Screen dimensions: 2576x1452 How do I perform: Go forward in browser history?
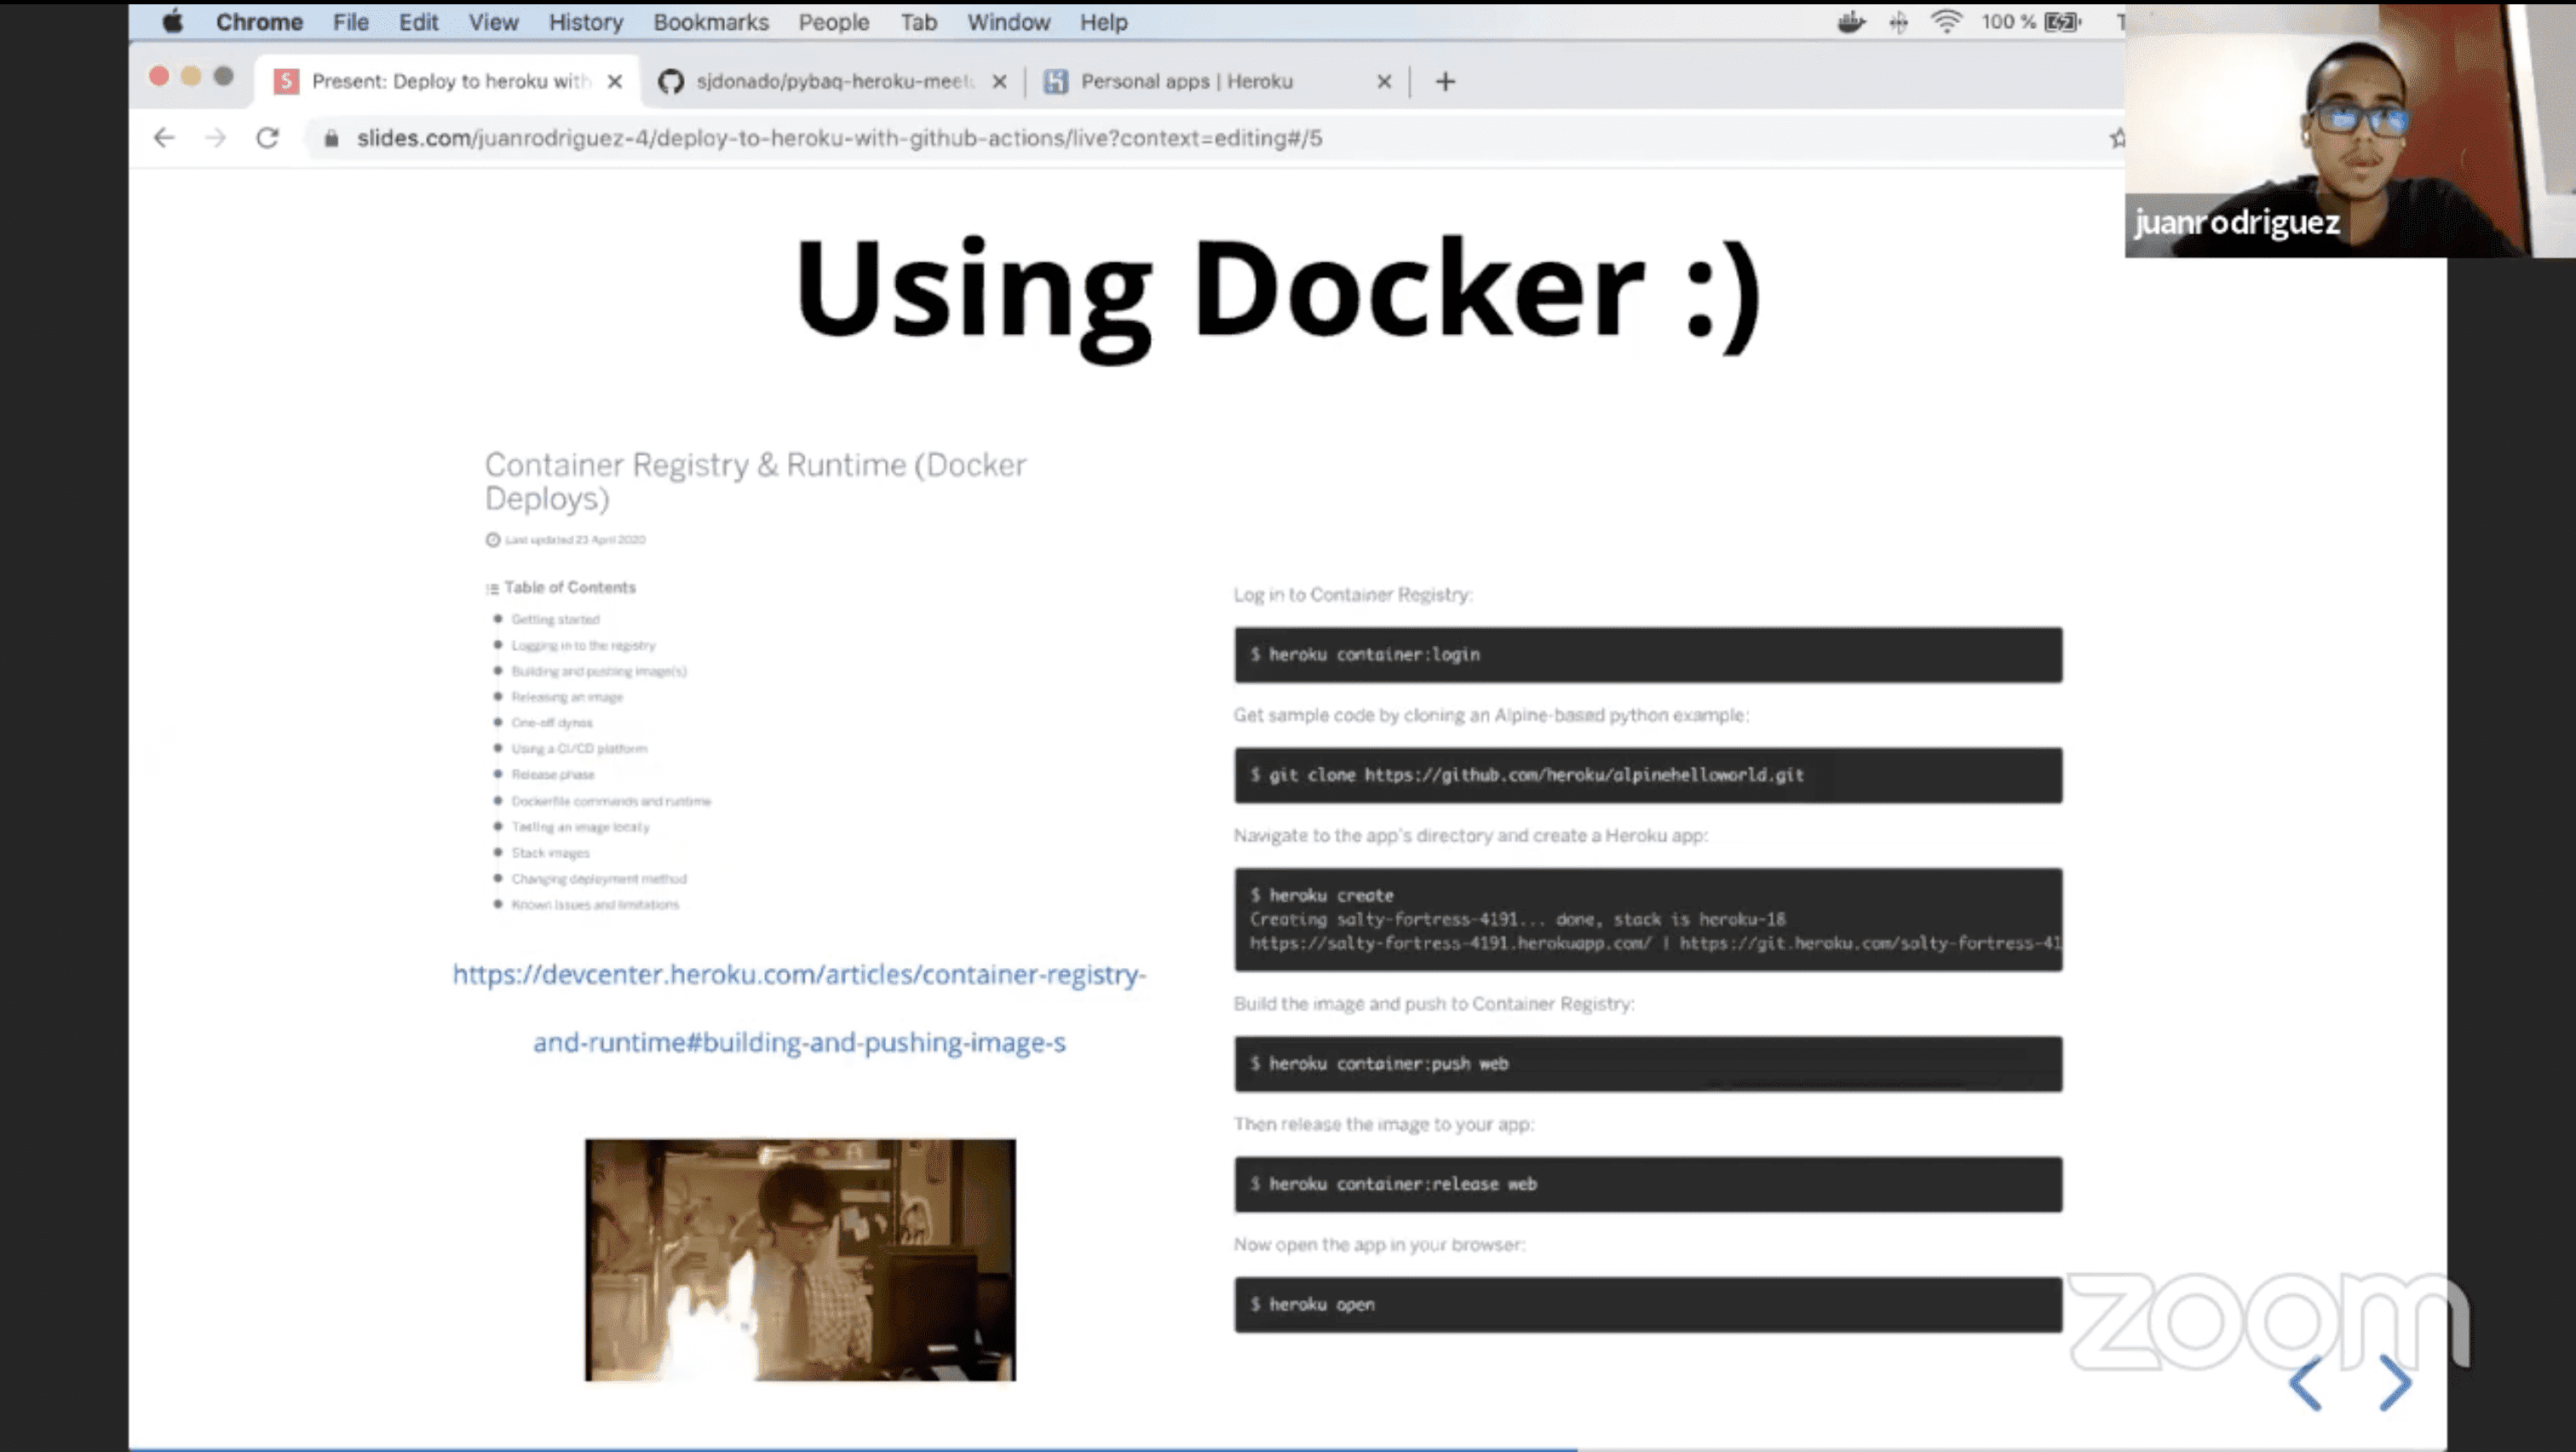tap(215, 138)
